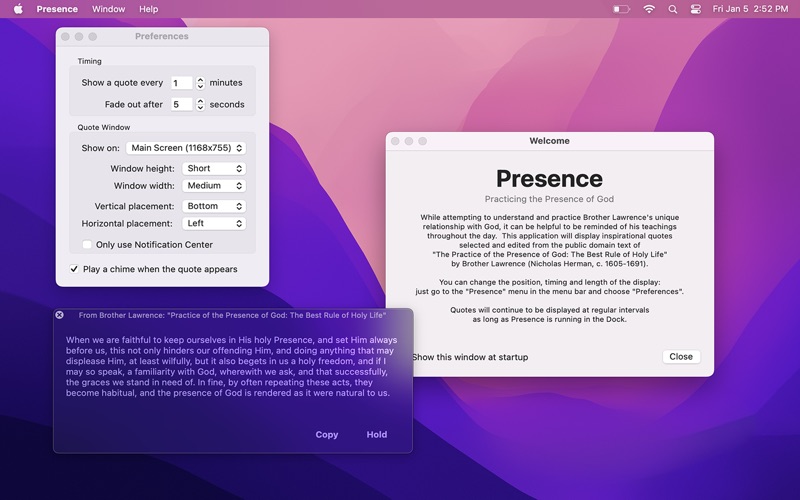Open Control Center icon in menu bar
The image size is (800, 500).
coord(695,9)
